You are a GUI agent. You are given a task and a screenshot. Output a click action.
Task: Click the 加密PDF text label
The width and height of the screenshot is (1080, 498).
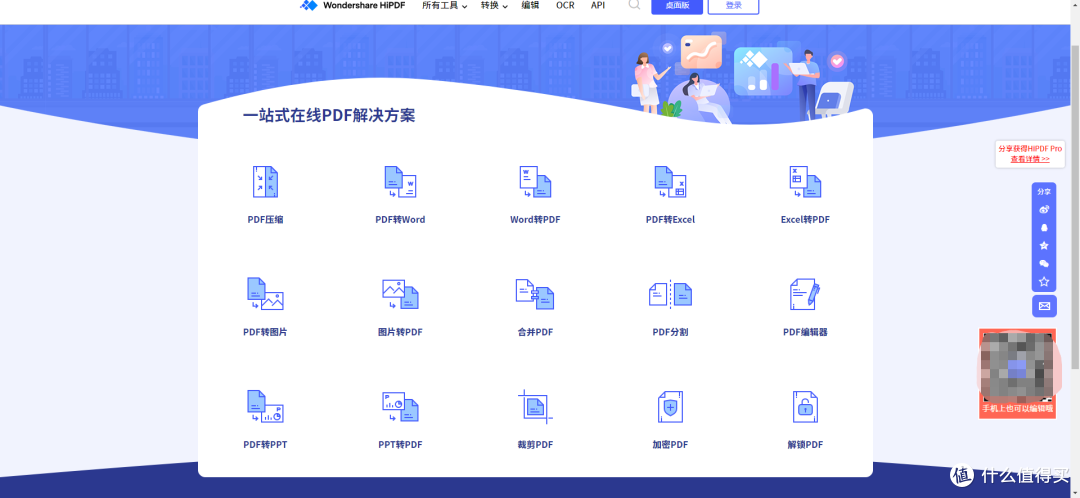coord(670,444)
